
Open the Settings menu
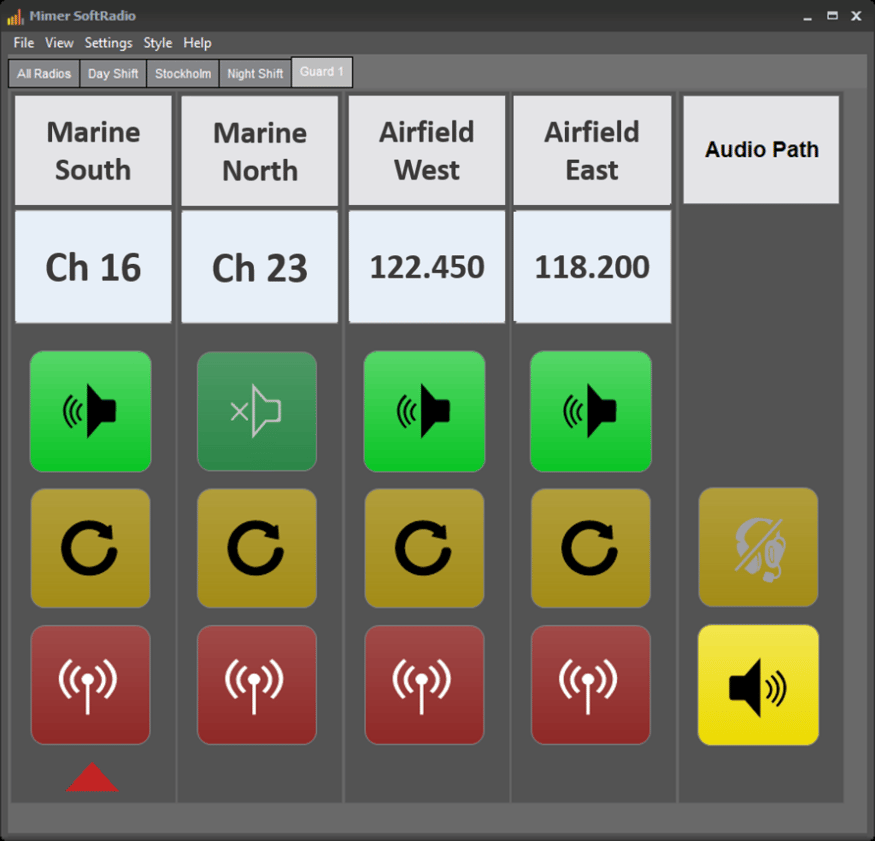click(108, 43)
